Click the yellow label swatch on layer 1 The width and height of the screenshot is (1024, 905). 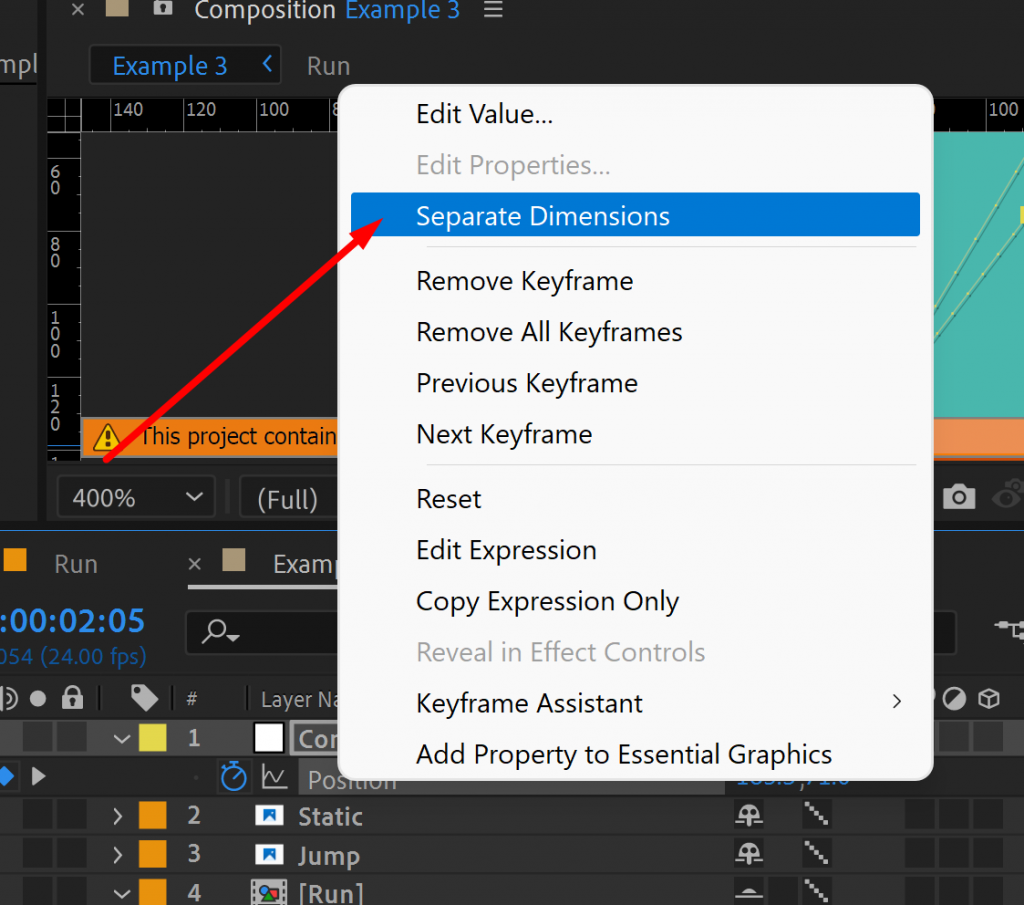click(x=152, y=739)
